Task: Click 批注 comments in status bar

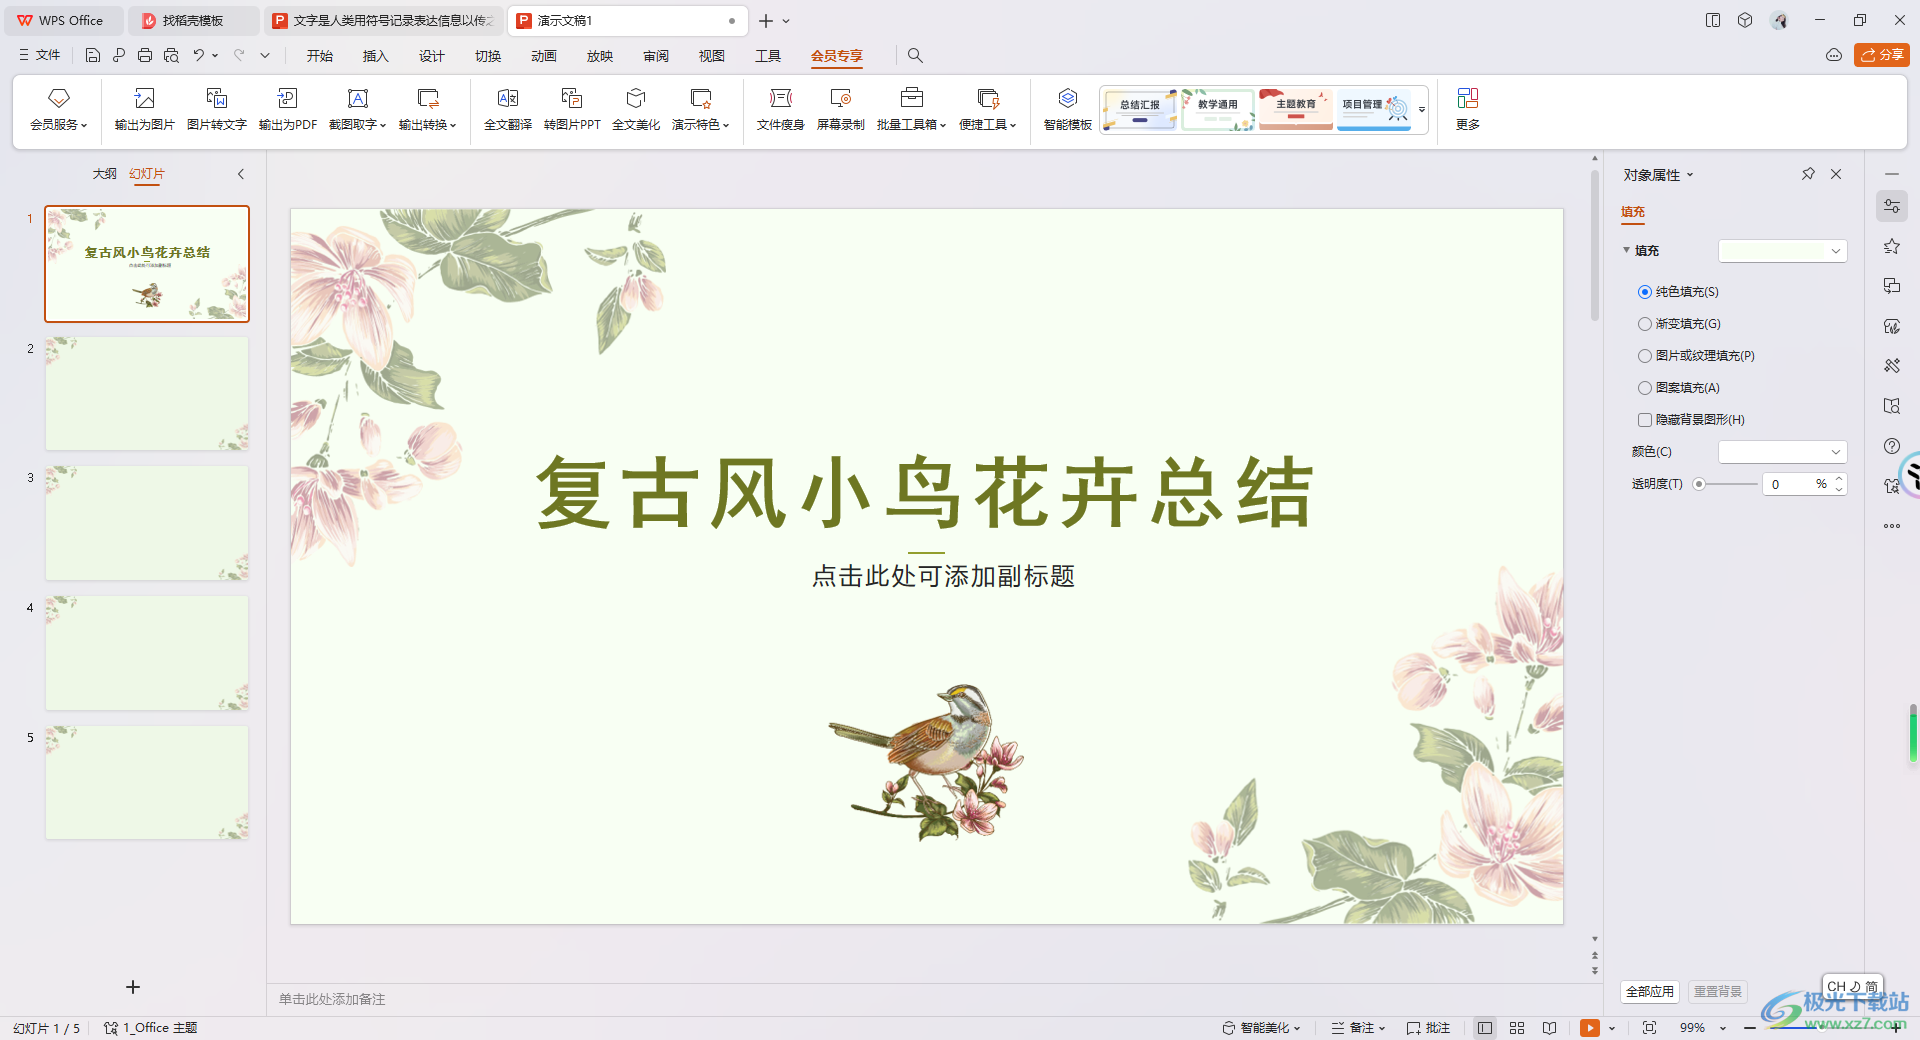Action: [1428, 1028]
